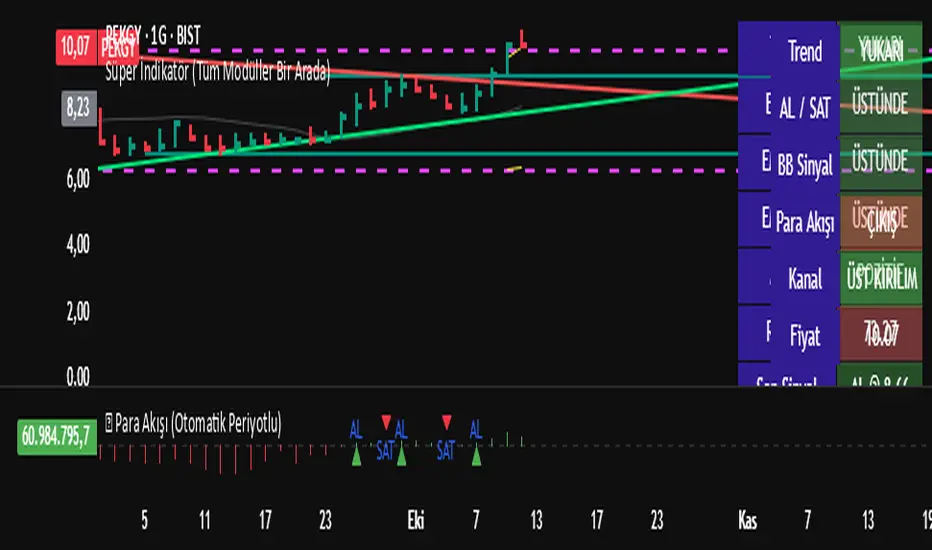Viewport: 932px width, 550px height.
Task: Click the Eki month label on time axis
Action: click(x=416, y=521)
